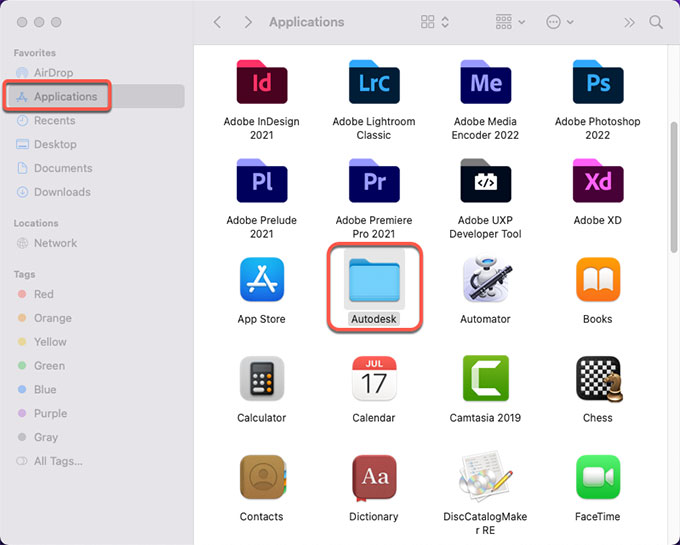The image size is (680, 545).
Task: Select Downloads in the sidebar
Action: [62, 192]
